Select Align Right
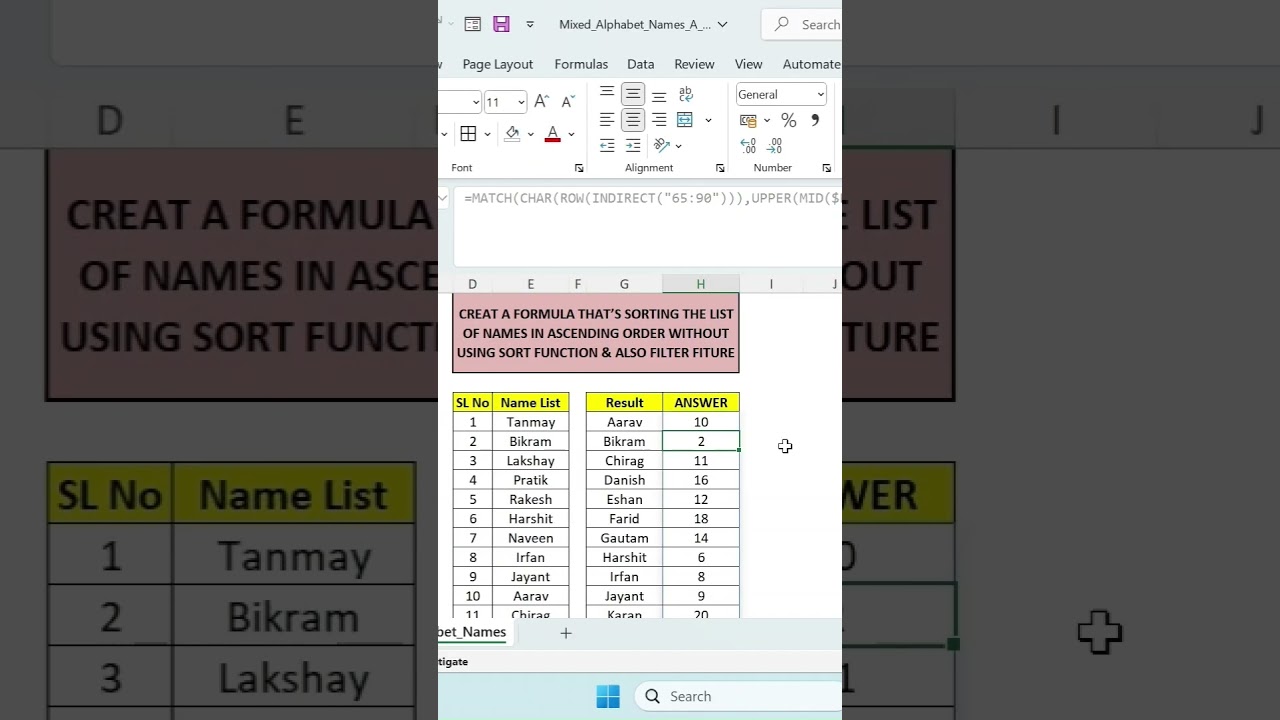The image size is (1280, 720). 659,120
